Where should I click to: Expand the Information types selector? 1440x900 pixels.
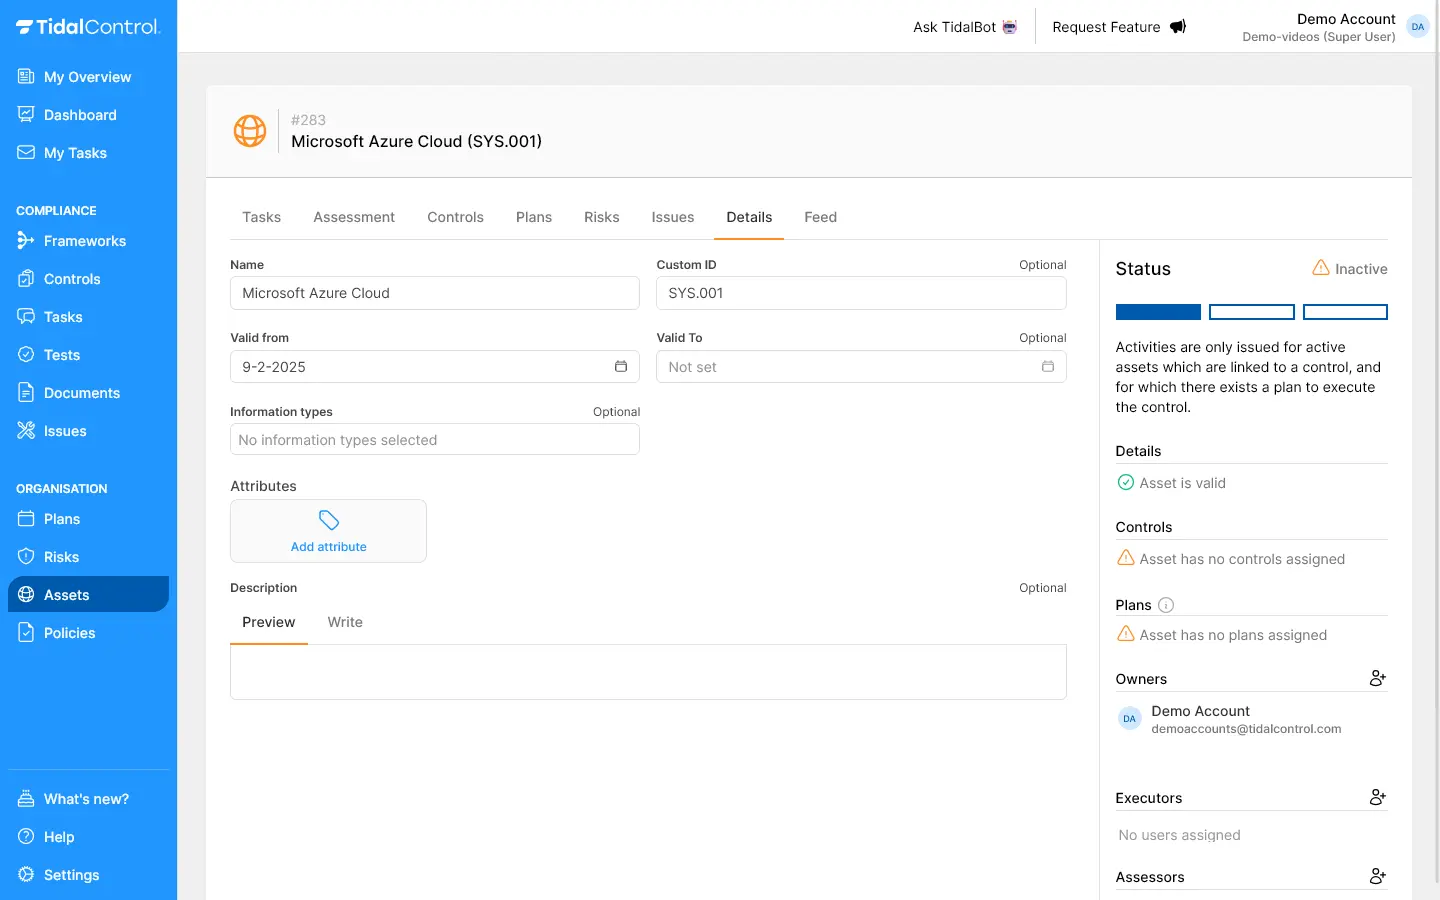point(434,440)
